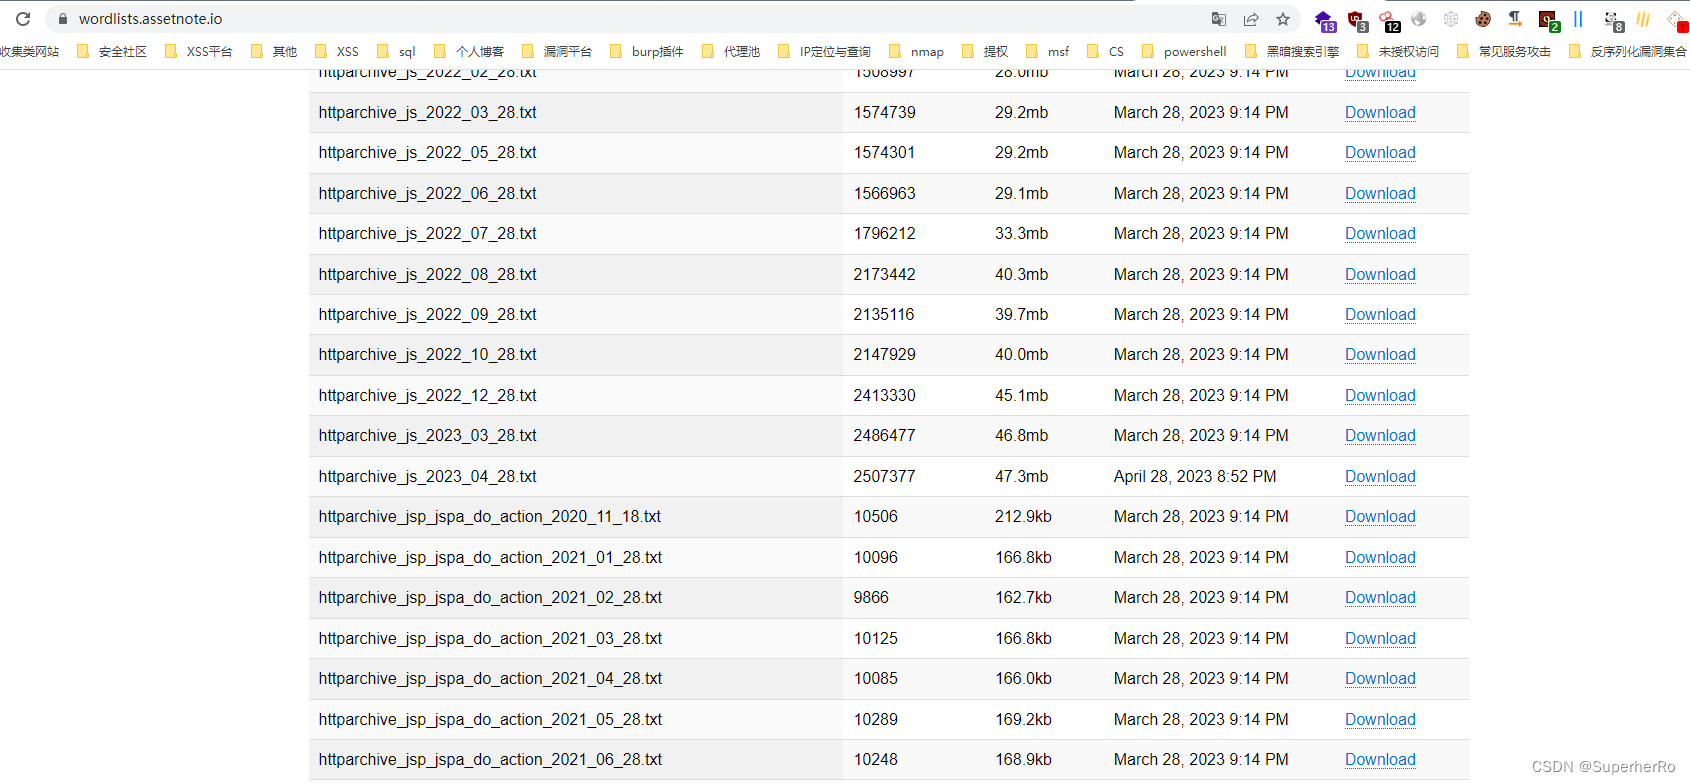Open the IP定位与查询 bookmark folder

pos(825,51)
